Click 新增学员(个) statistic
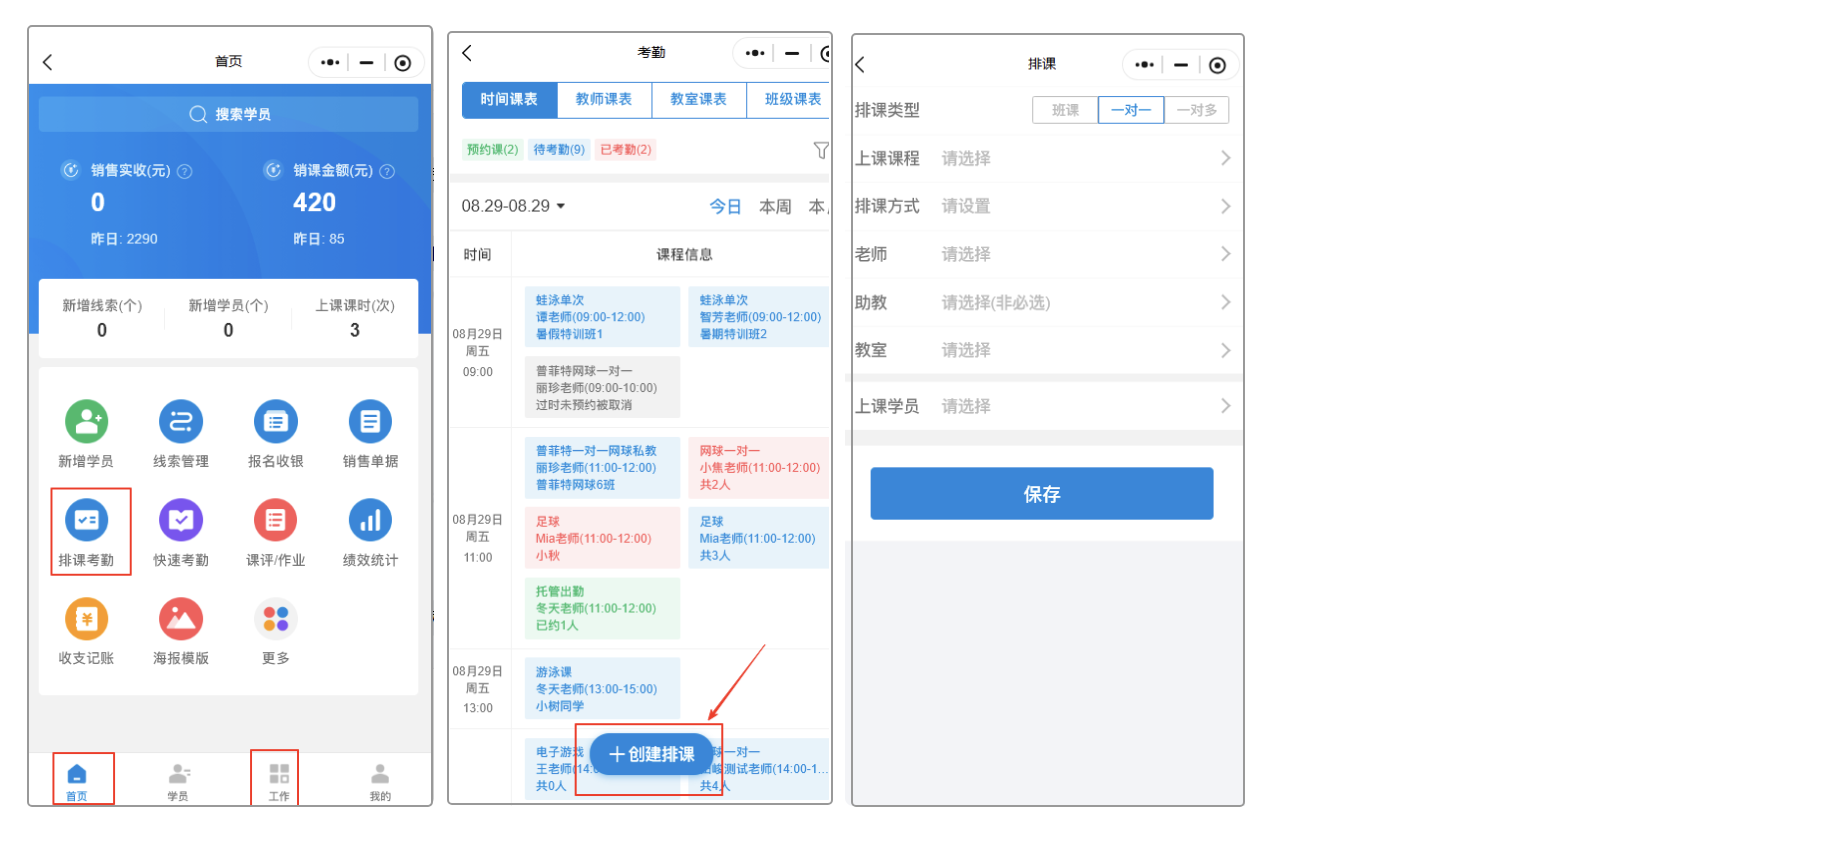 tap(228, 318)
